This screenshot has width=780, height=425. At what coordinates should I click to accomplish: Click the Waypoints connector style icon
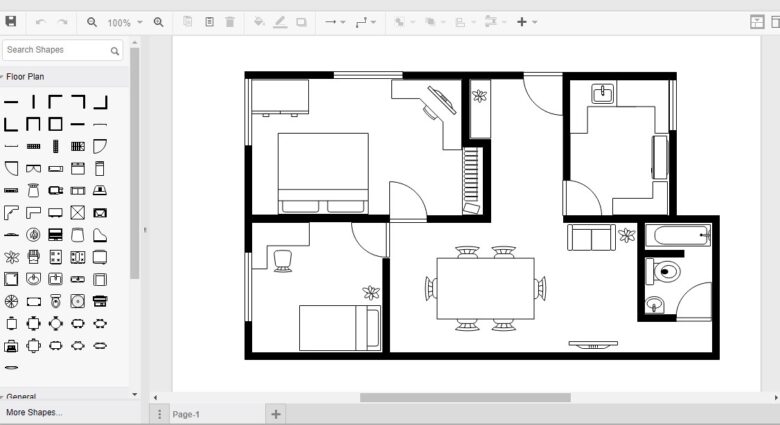tap(361, 22)
